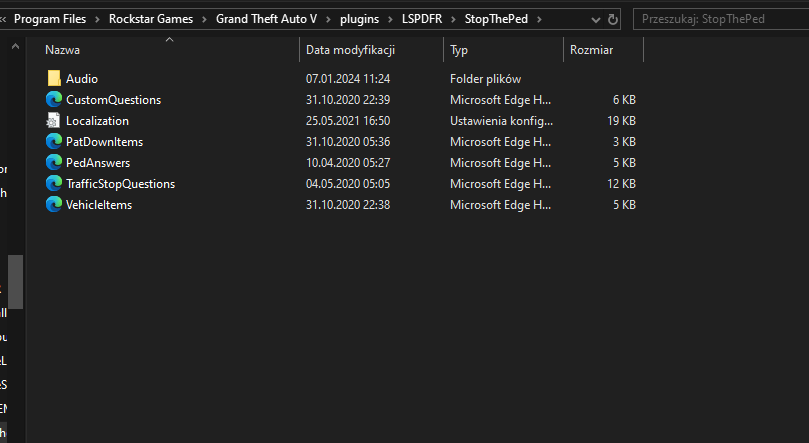Click the navigation pane scrollbar thumb

pyautogui.click(x=15, y=280)
